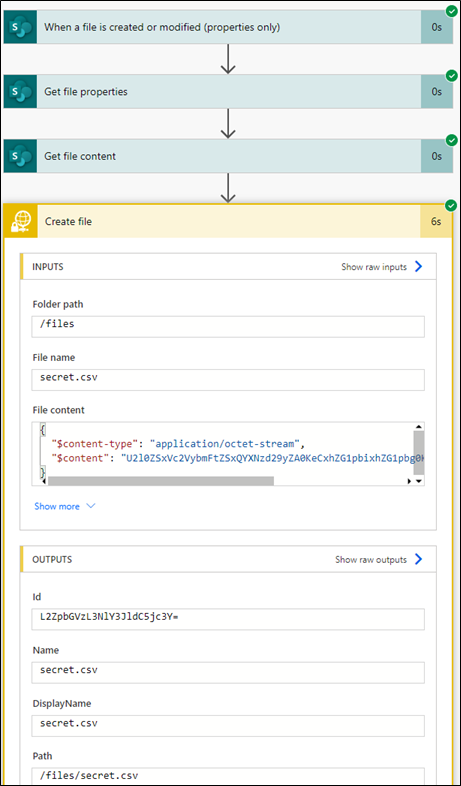461x786 pixels.
Task: Click the File content vertical scrollbar down arrow
Action: [419, 481]
